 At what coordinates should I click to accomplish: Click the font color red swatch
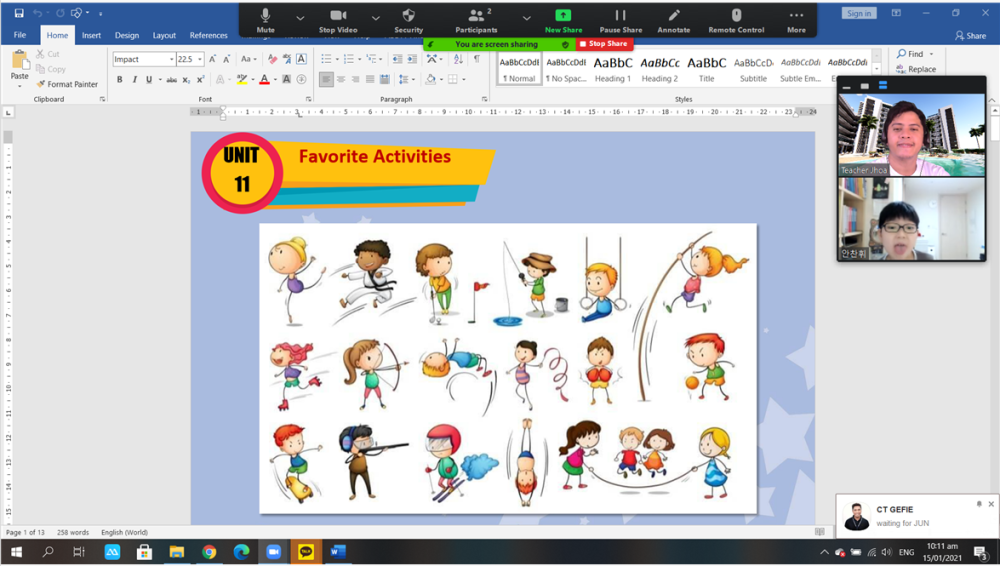click(264, 80)
